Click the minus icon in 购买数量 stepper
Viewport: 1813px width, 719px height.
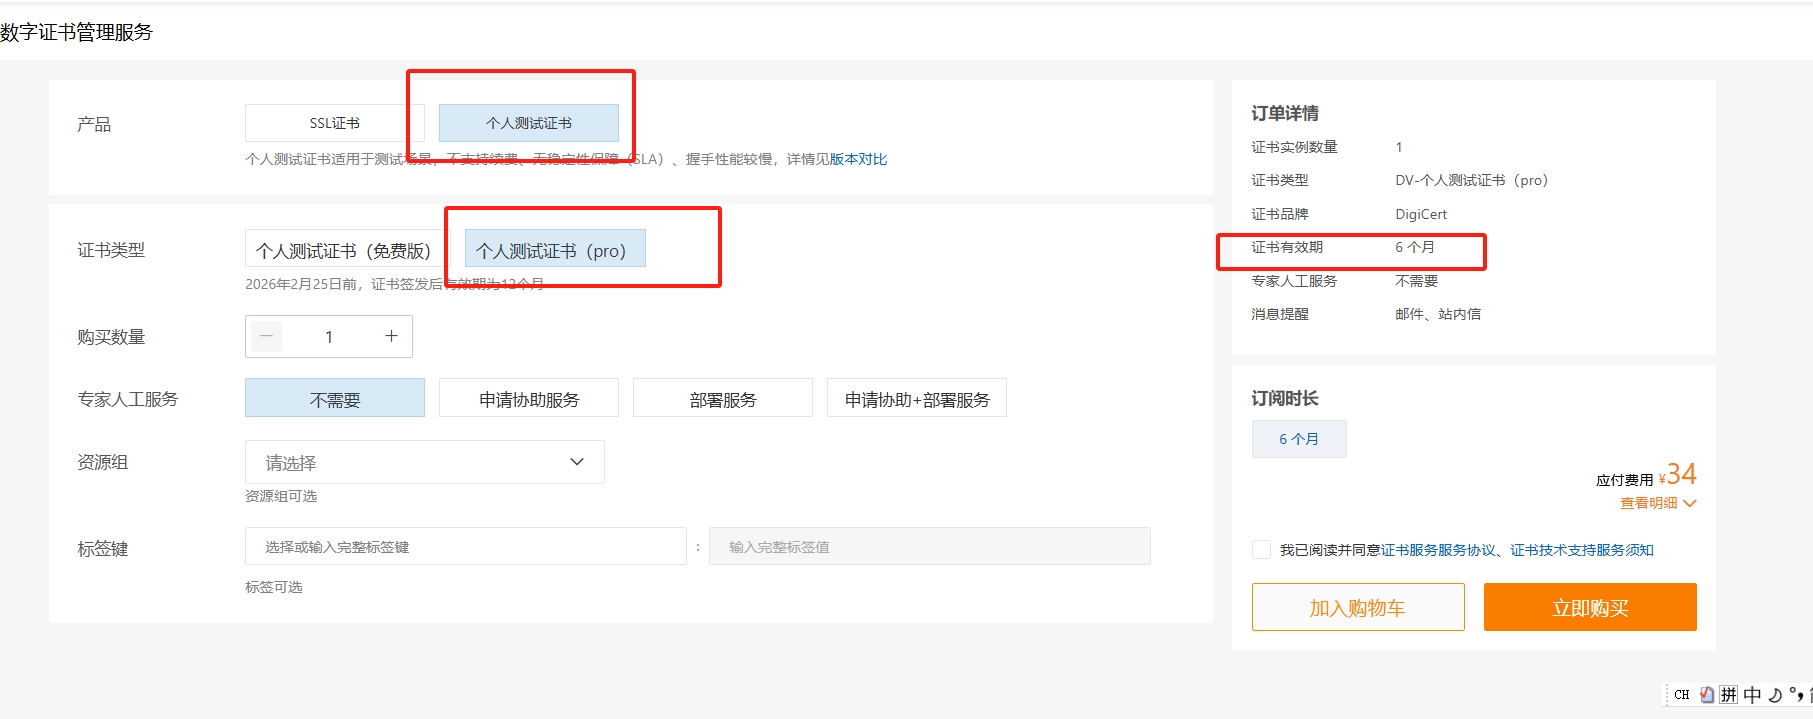click(266, 337)
